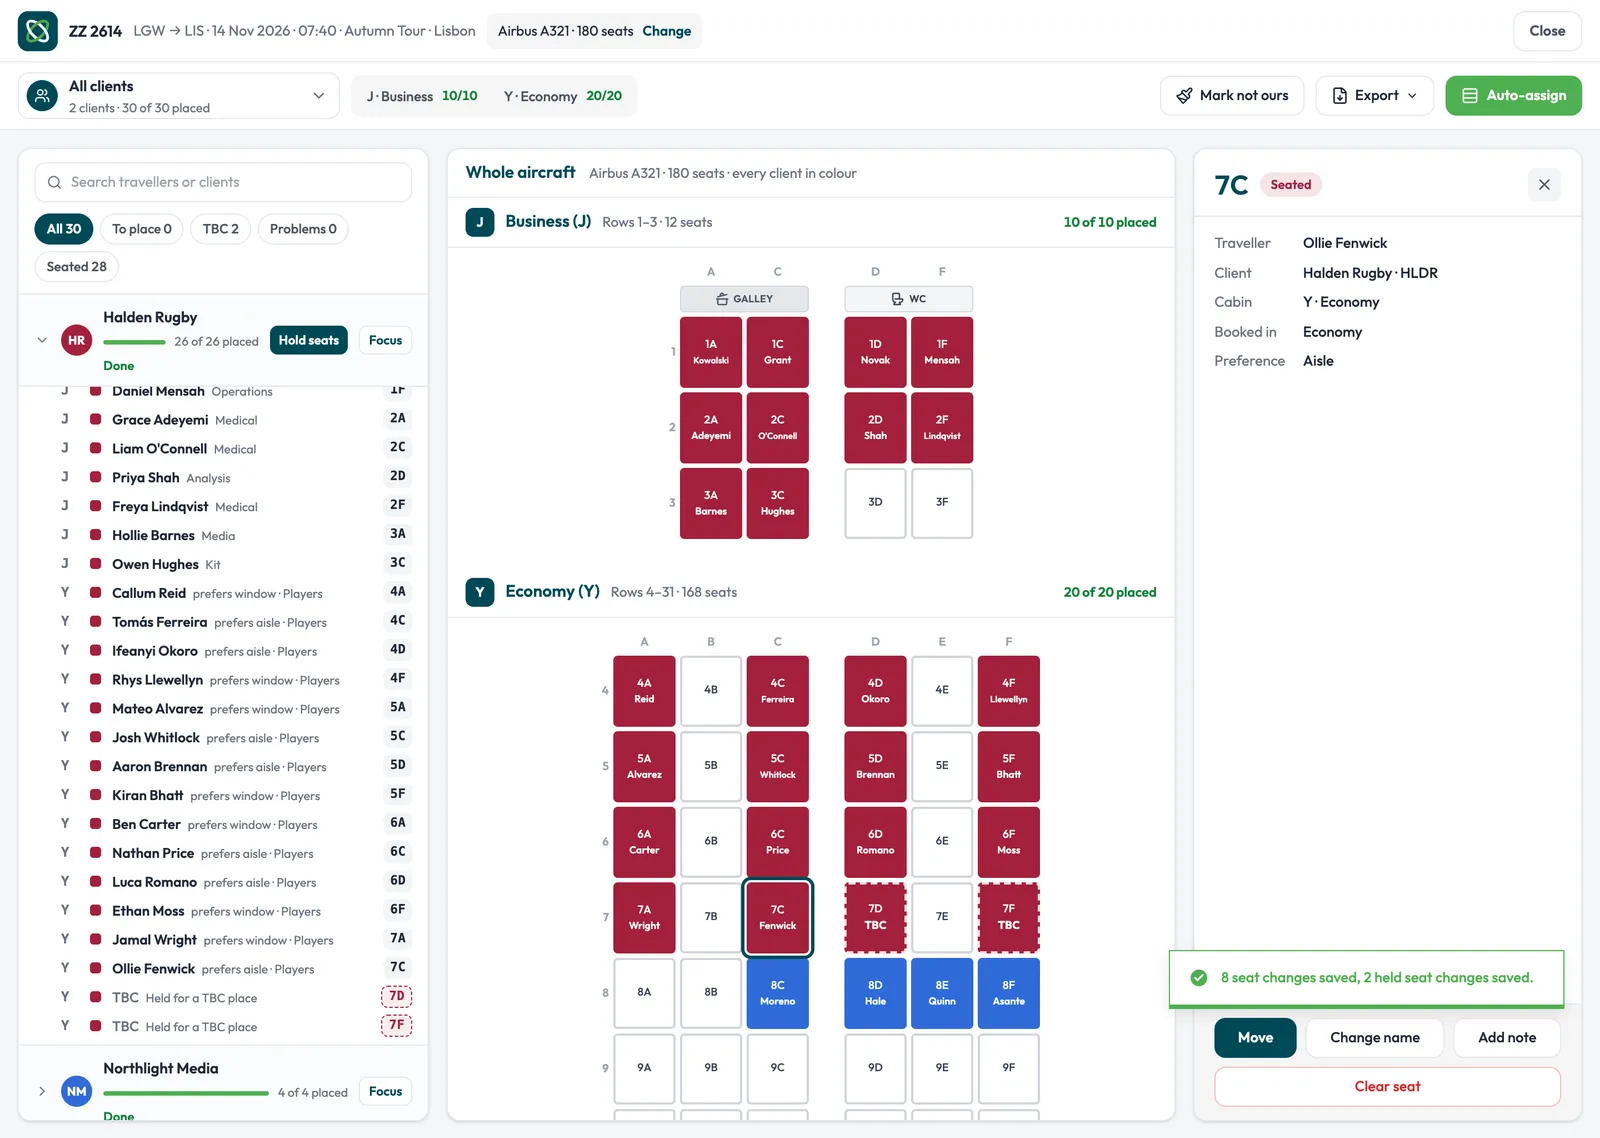The height and width of the screenshot is (1138, 1600).
Task: Toggle Hold seats for Halden Rugby
Action: (x=309, y=341)
